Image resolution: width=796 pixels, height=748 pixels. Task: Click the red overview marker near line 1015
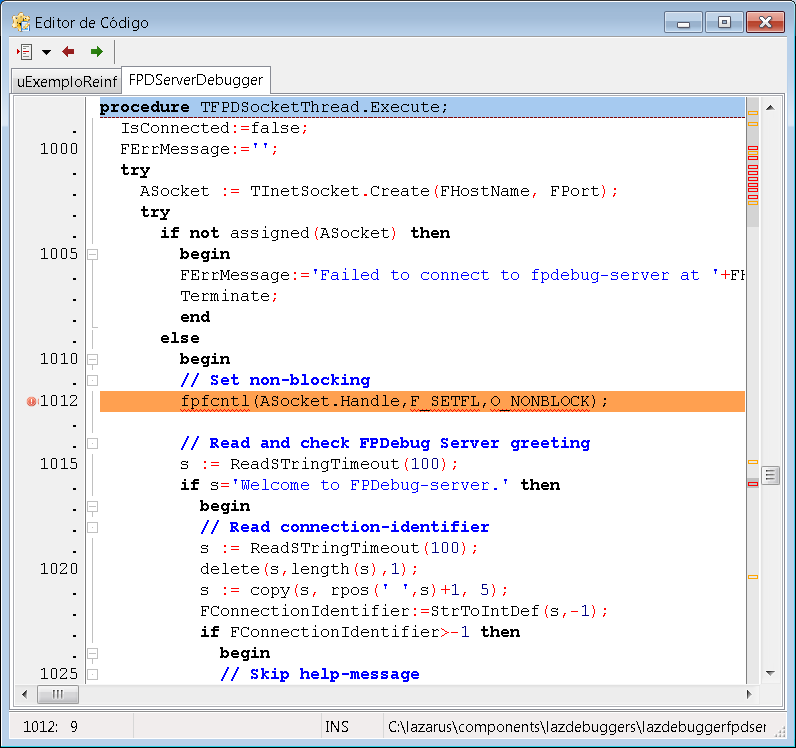(x=753, y=484)
